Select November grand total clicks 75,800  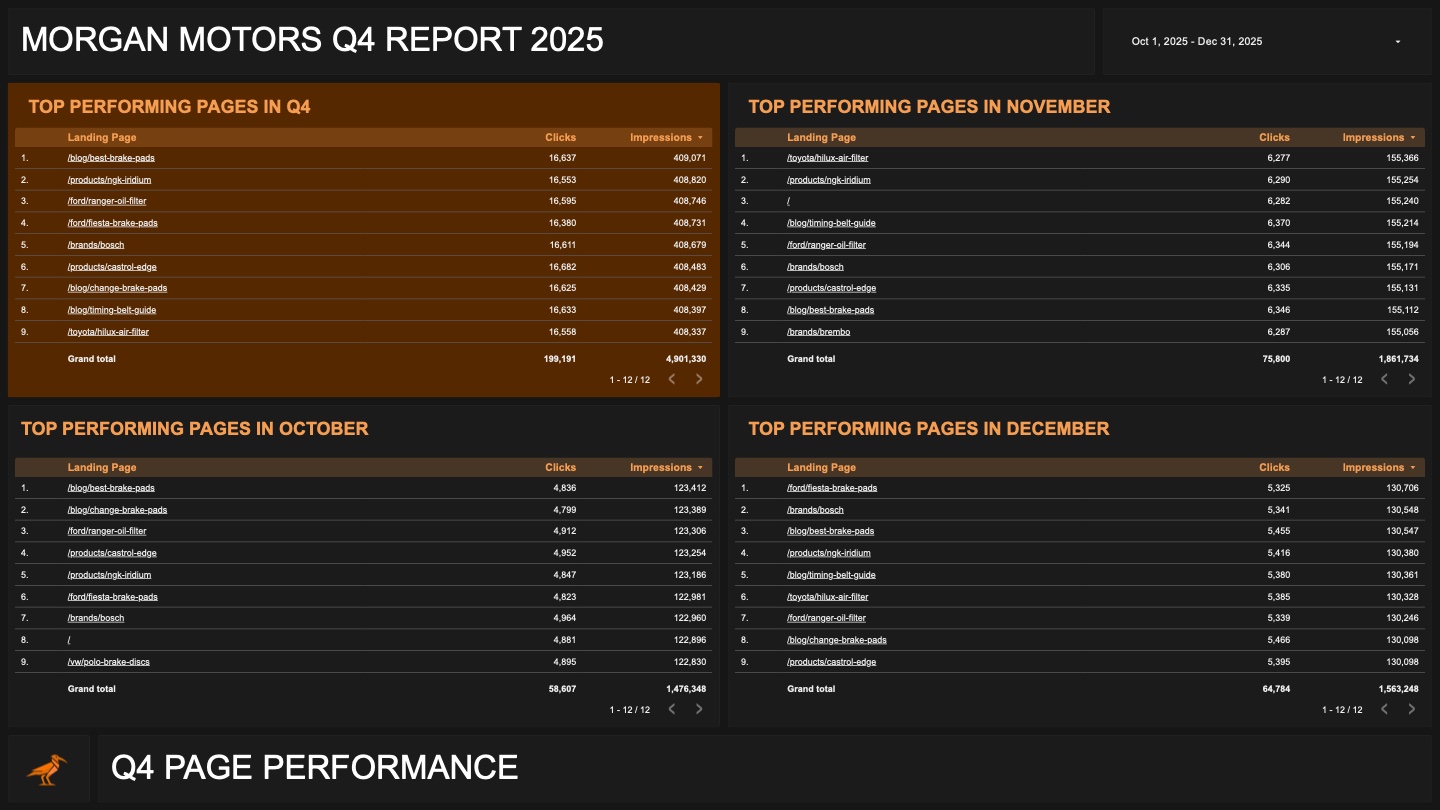click(1274, 359)
